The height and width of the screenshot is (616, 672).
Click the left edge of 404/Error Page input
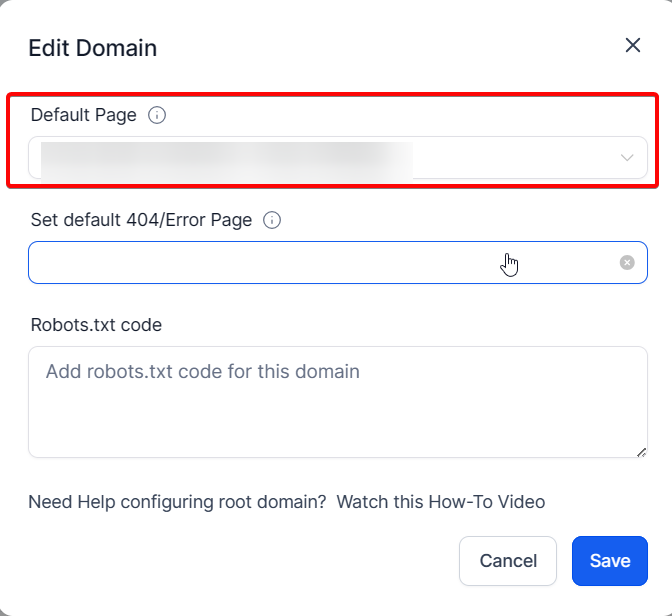coord(40,262)
